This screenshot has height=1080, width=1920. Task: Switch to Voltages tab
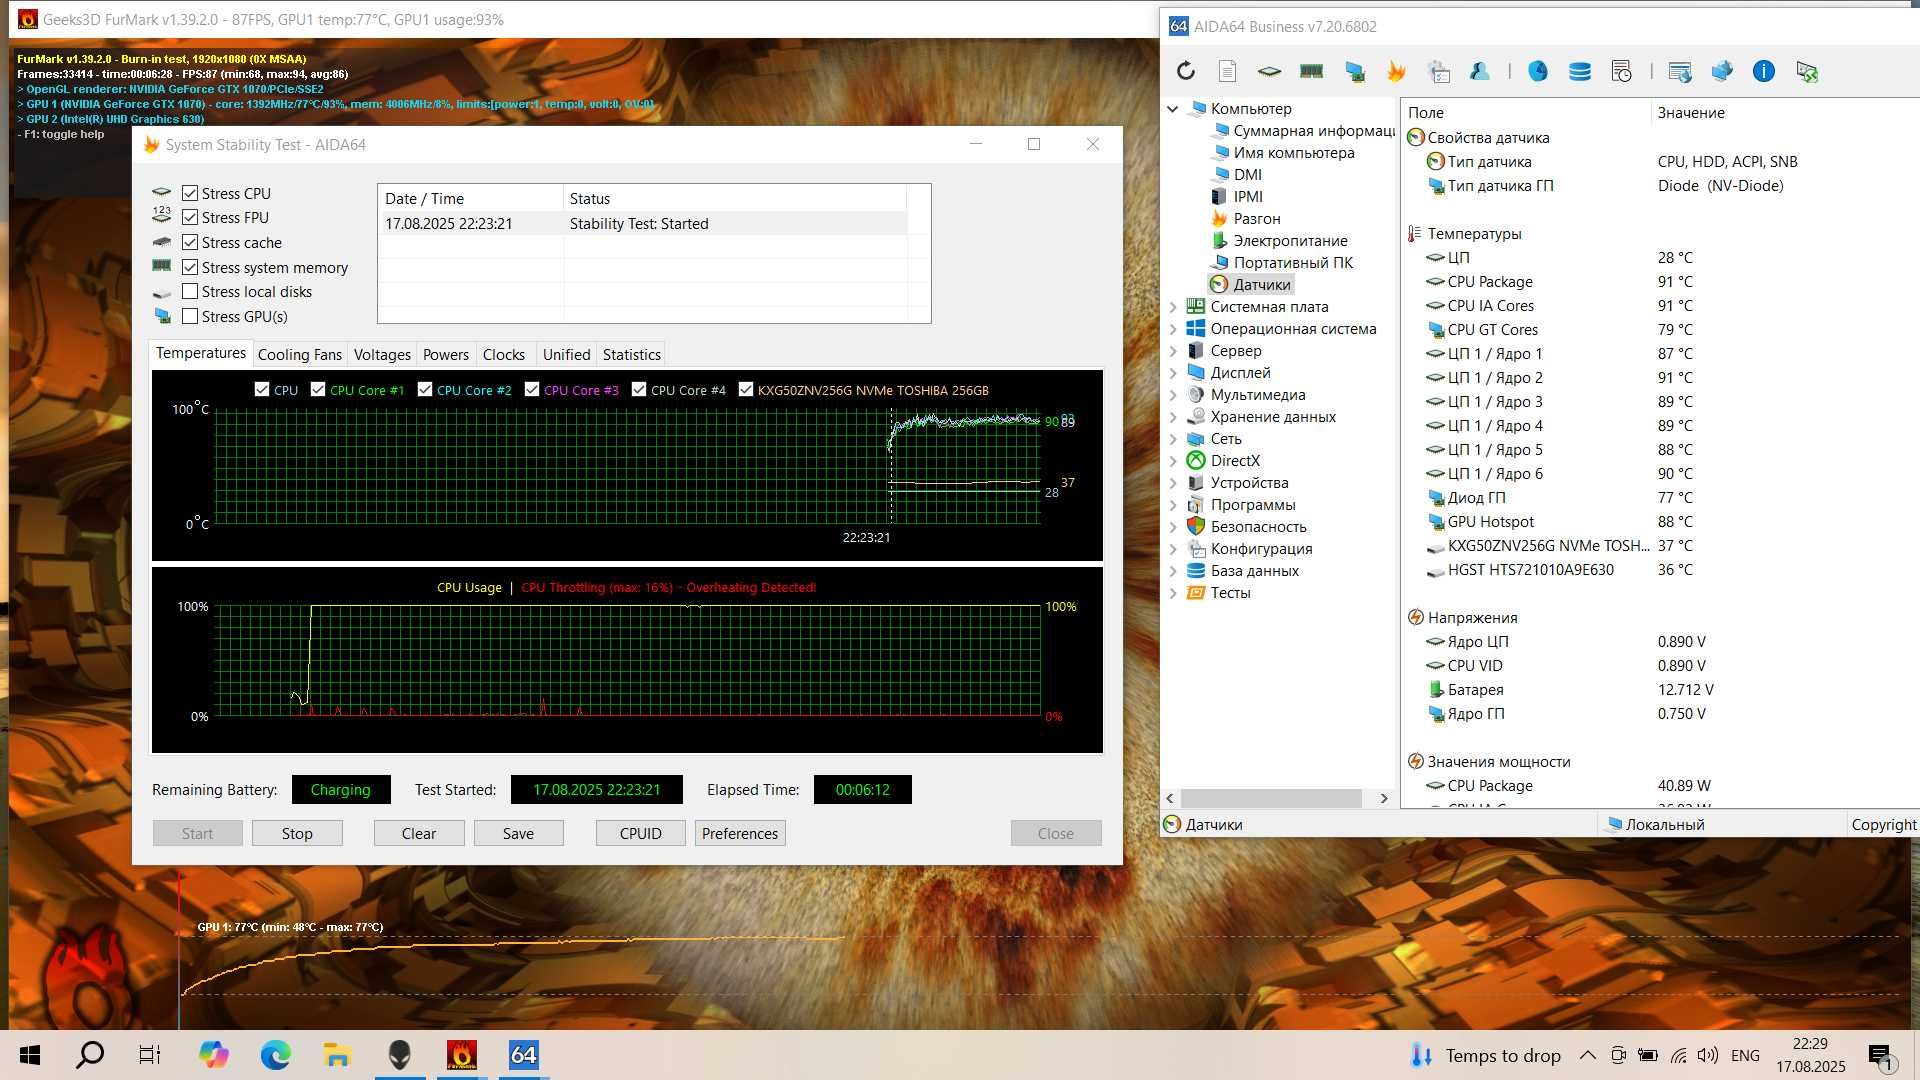click(382, 354)
